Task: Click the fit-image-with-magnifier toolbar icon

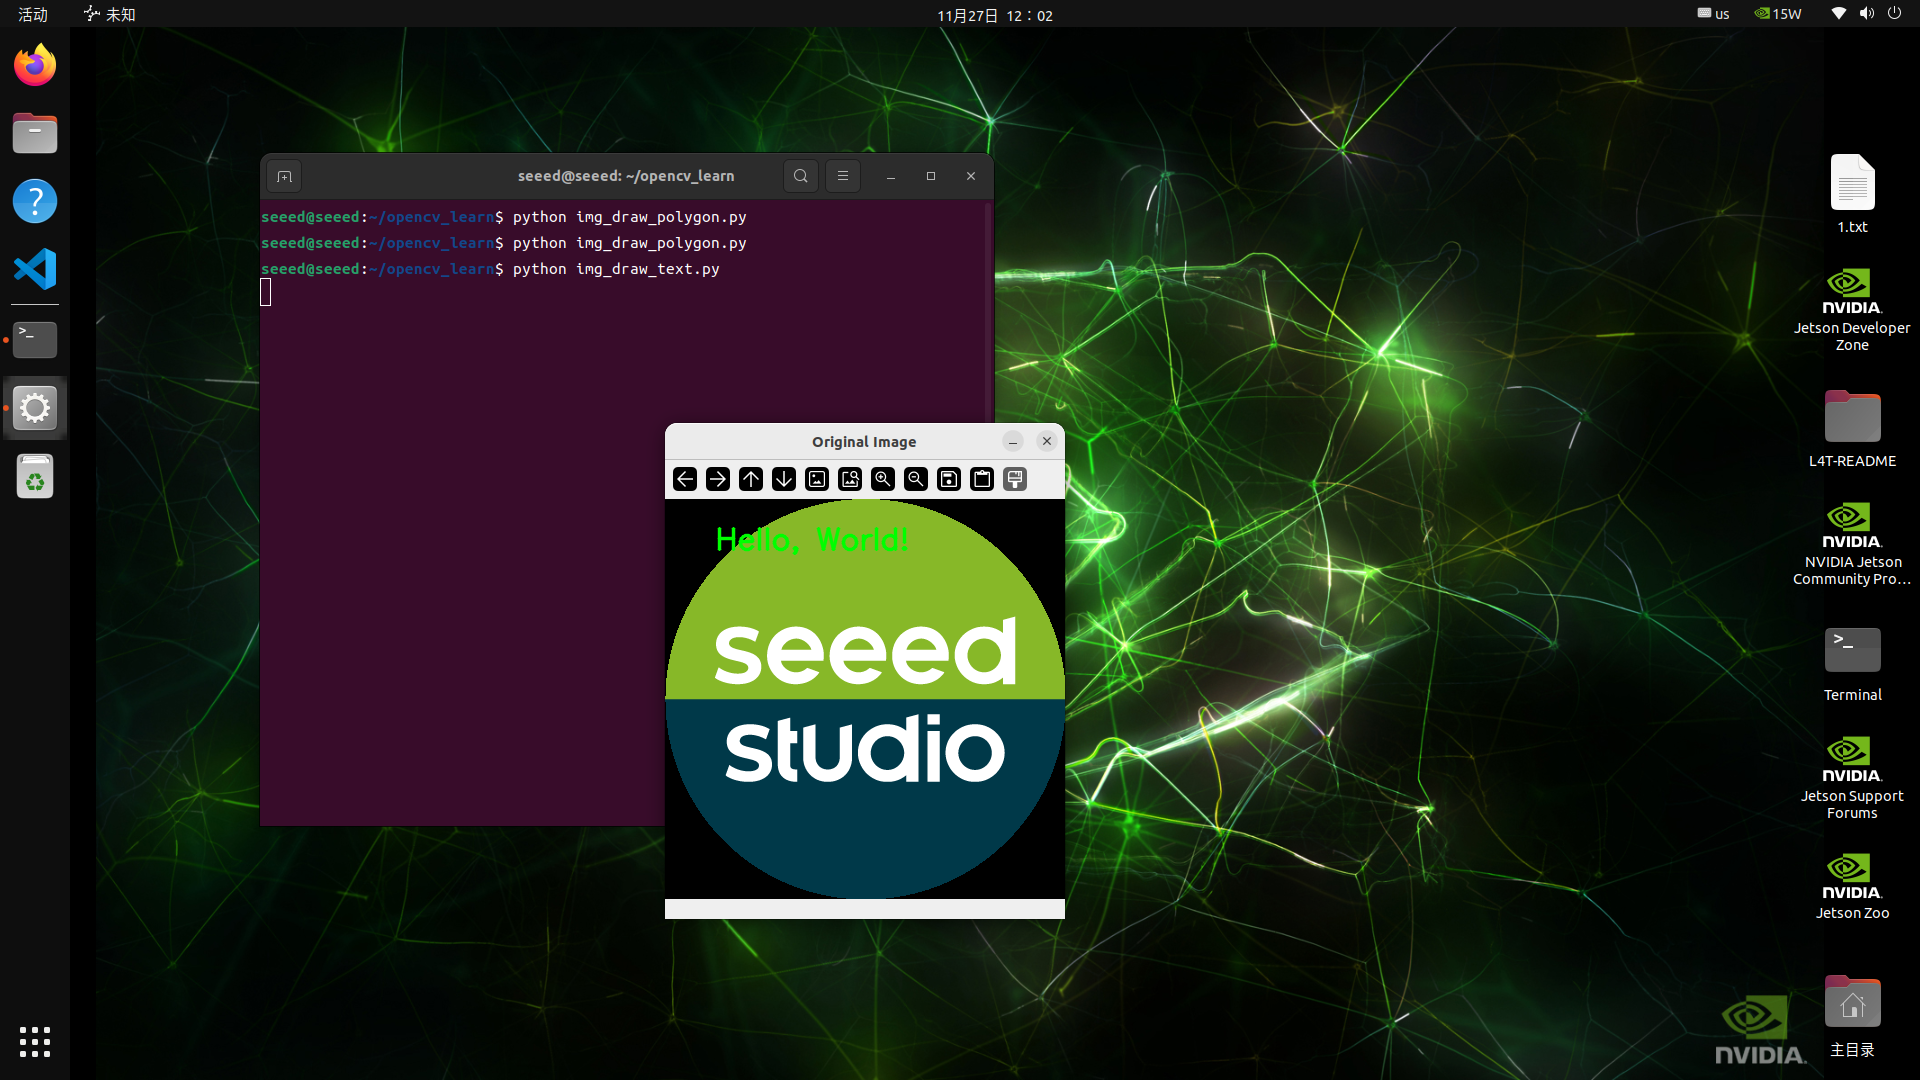Action: pos(850,479)
